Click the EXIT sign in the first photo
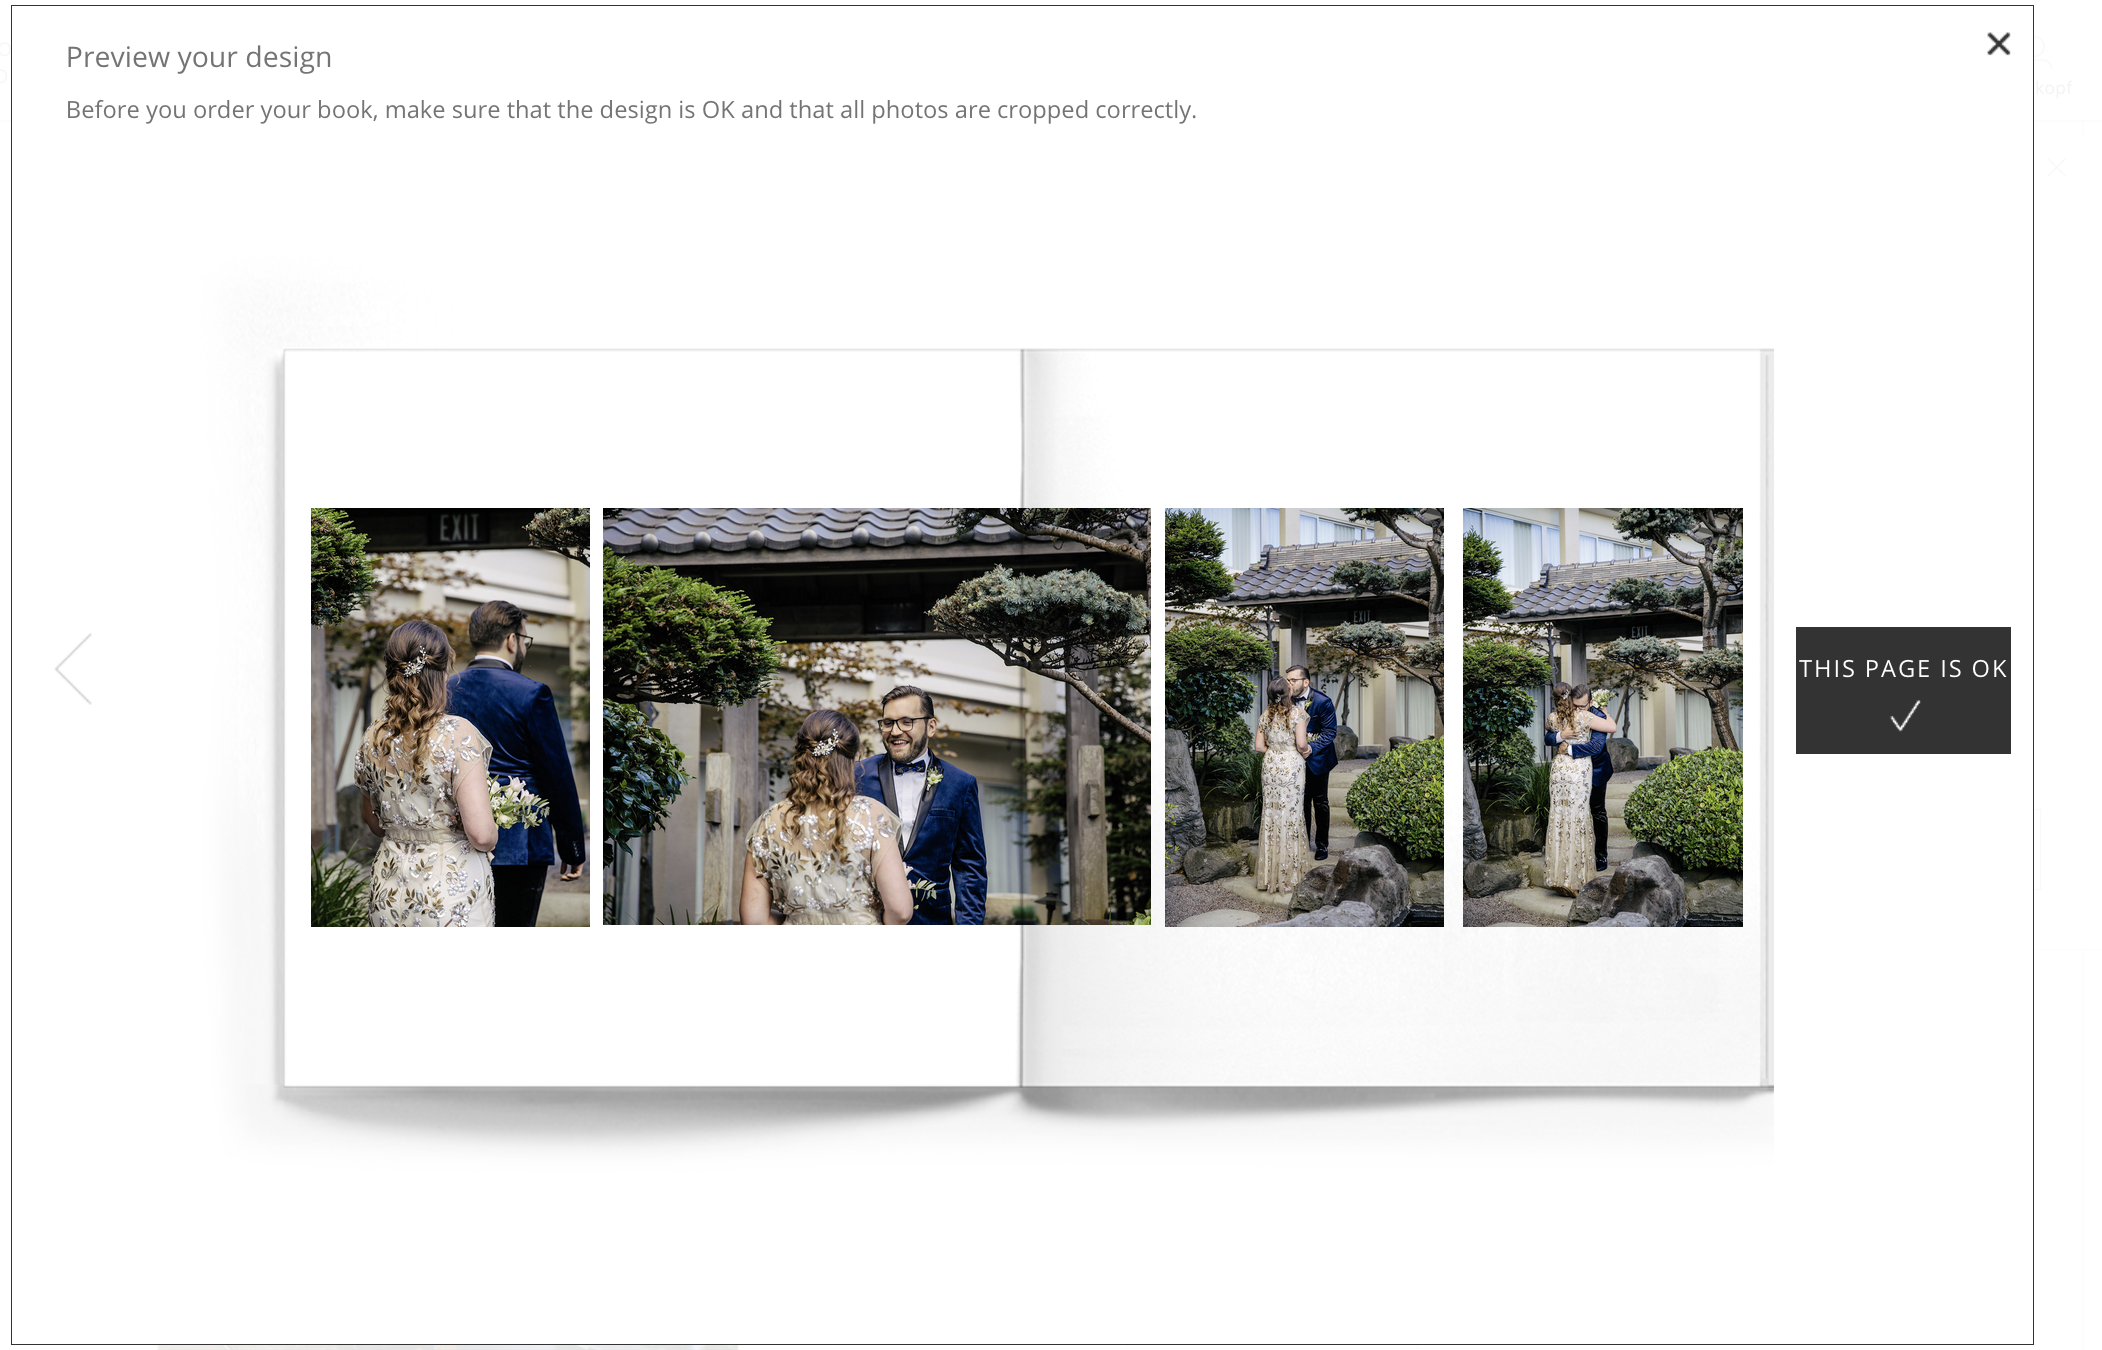The width and height of the screenshot is (2102, 1350). (x=459, y=527)
